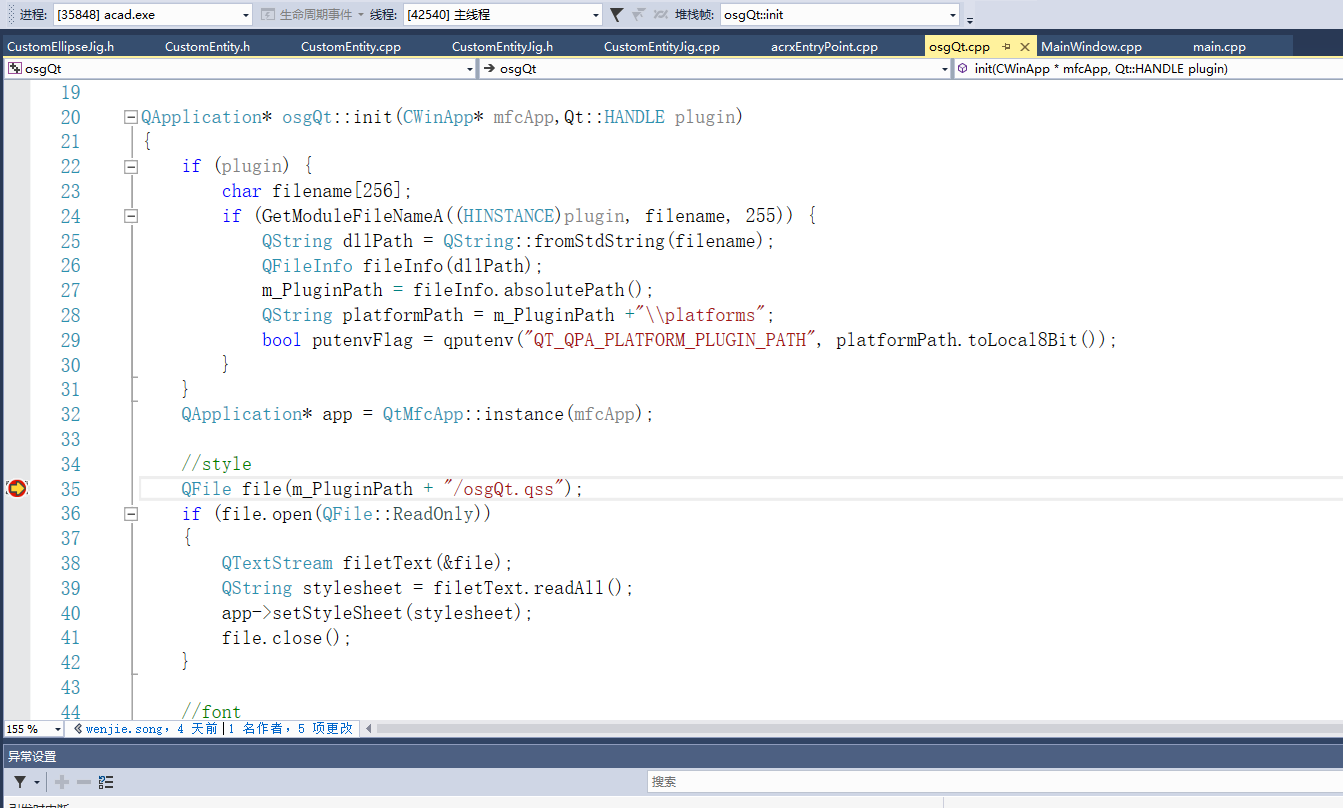Open the init member function dropdown
The width and height of the screenshot is (1343, 808).
pos(1148,69)
